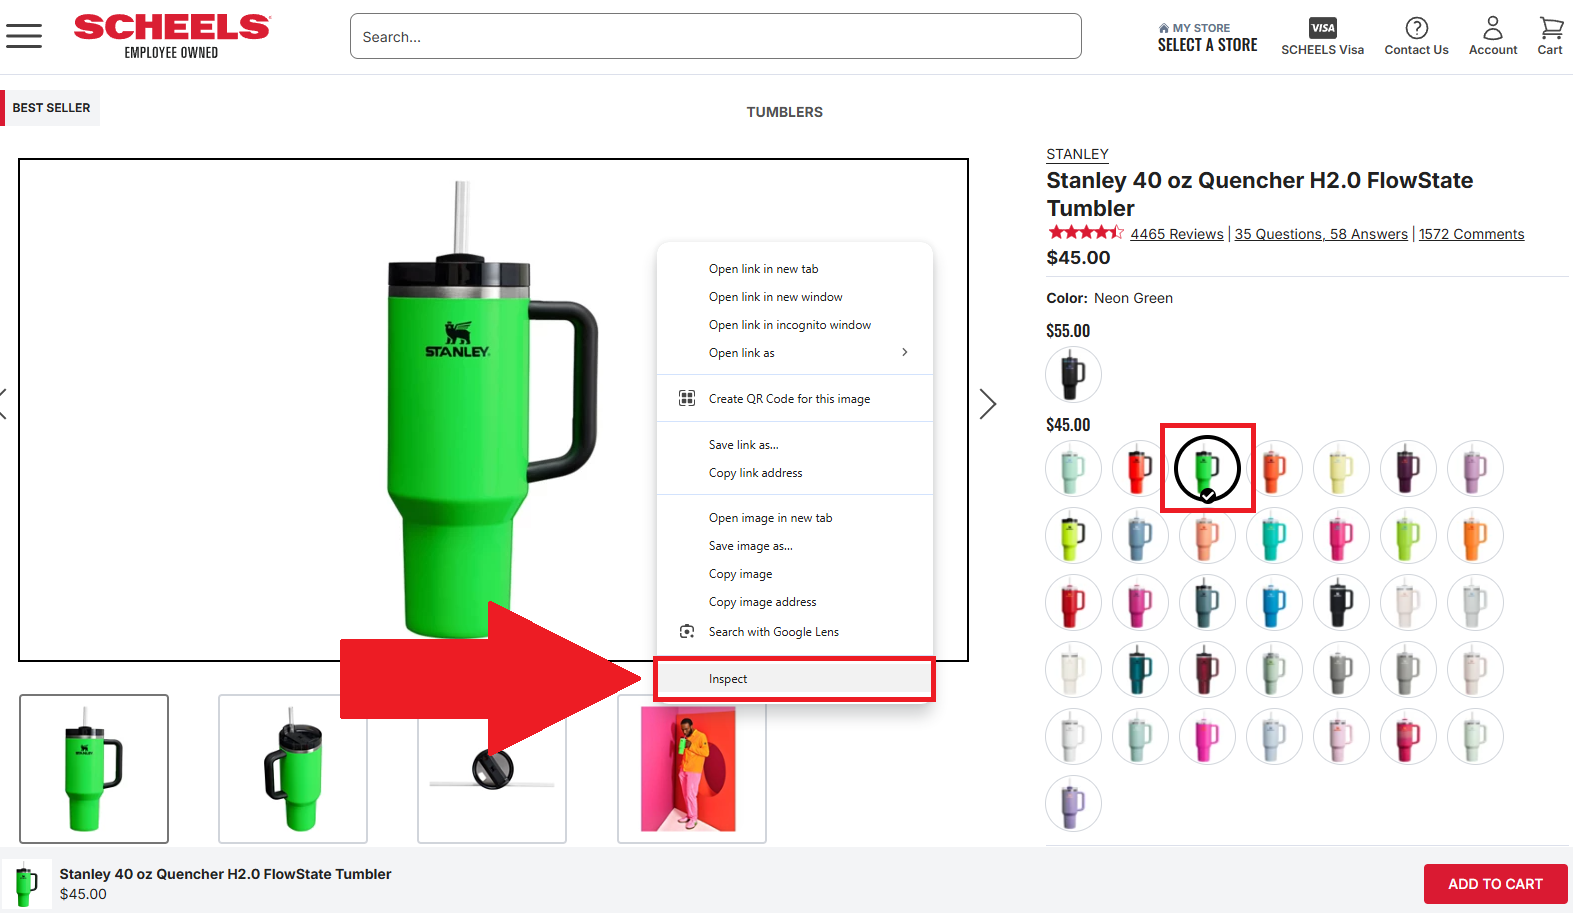Click the SCHEELS logo

[x=172, y=36]
